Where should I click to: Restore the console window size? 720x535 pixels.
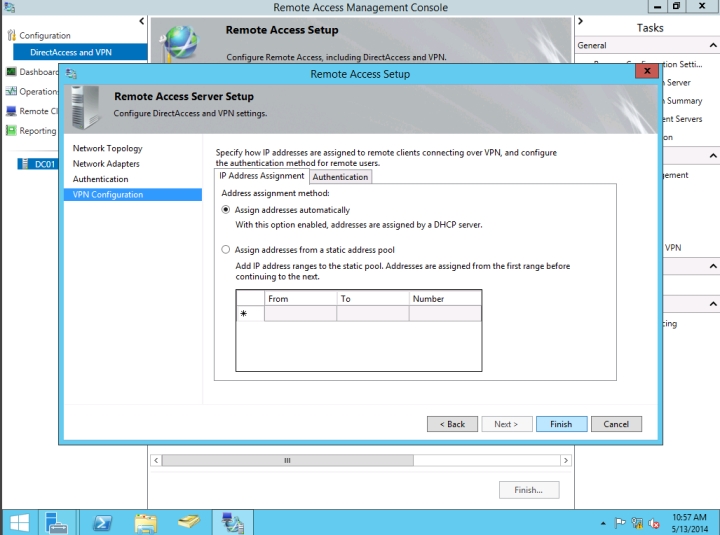676,6
